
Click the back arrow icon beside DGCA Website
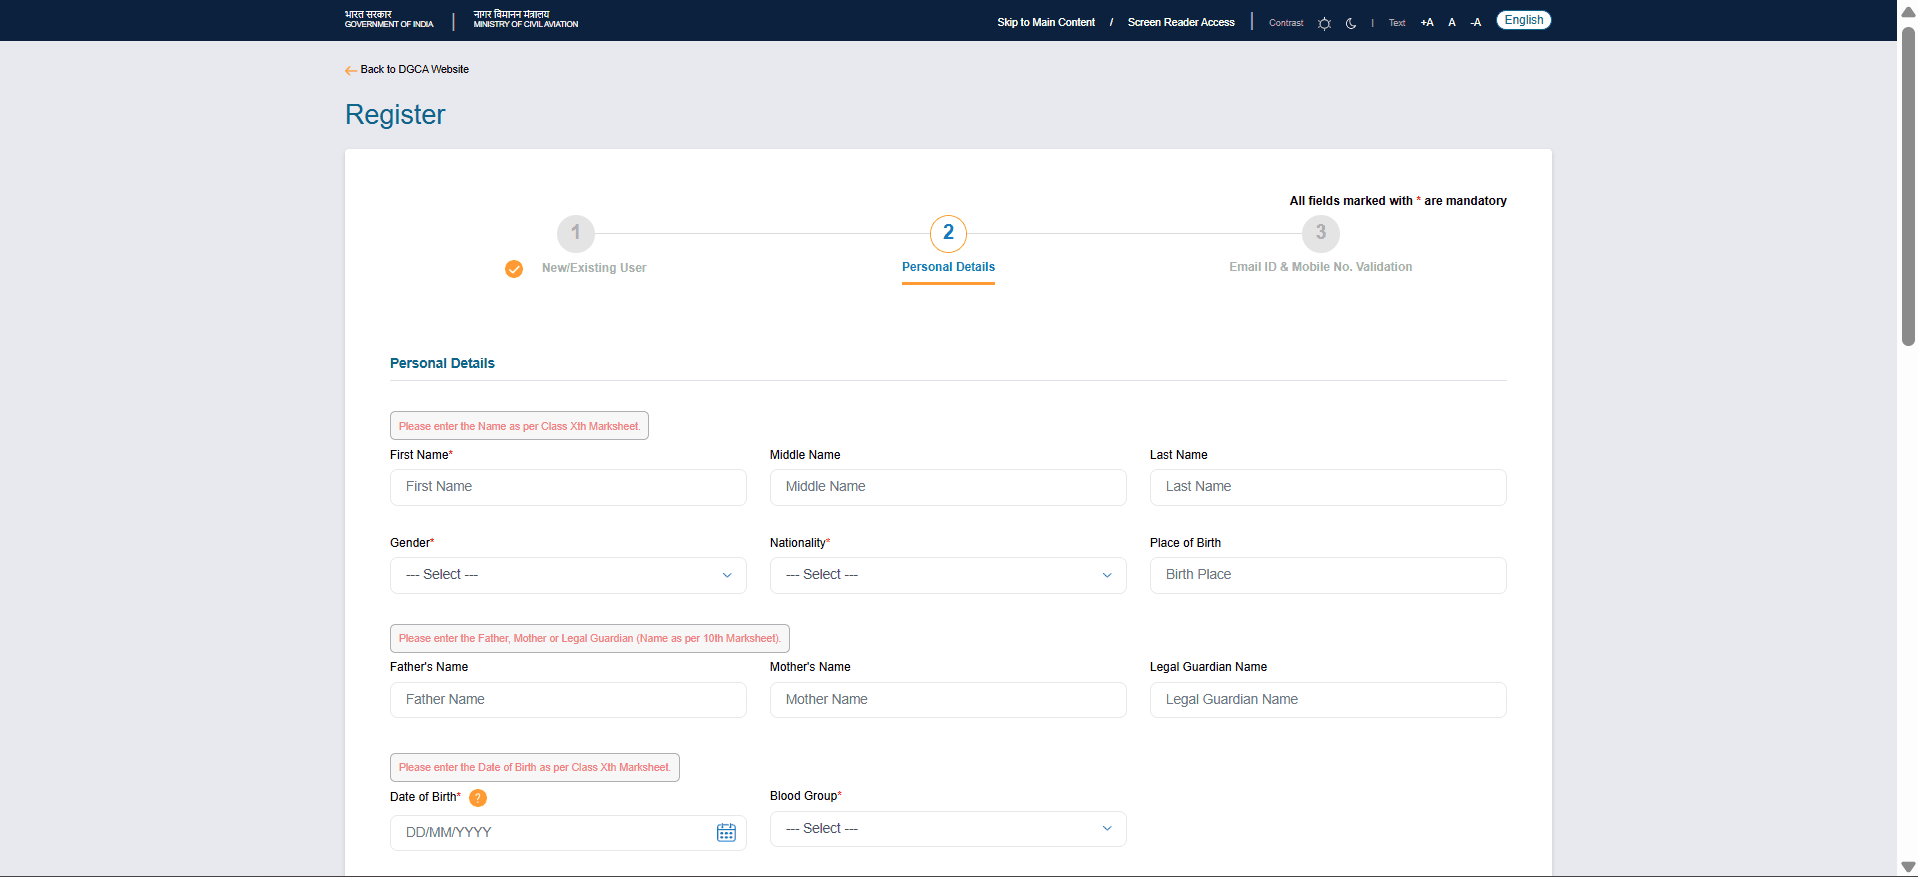pos(351,70)
